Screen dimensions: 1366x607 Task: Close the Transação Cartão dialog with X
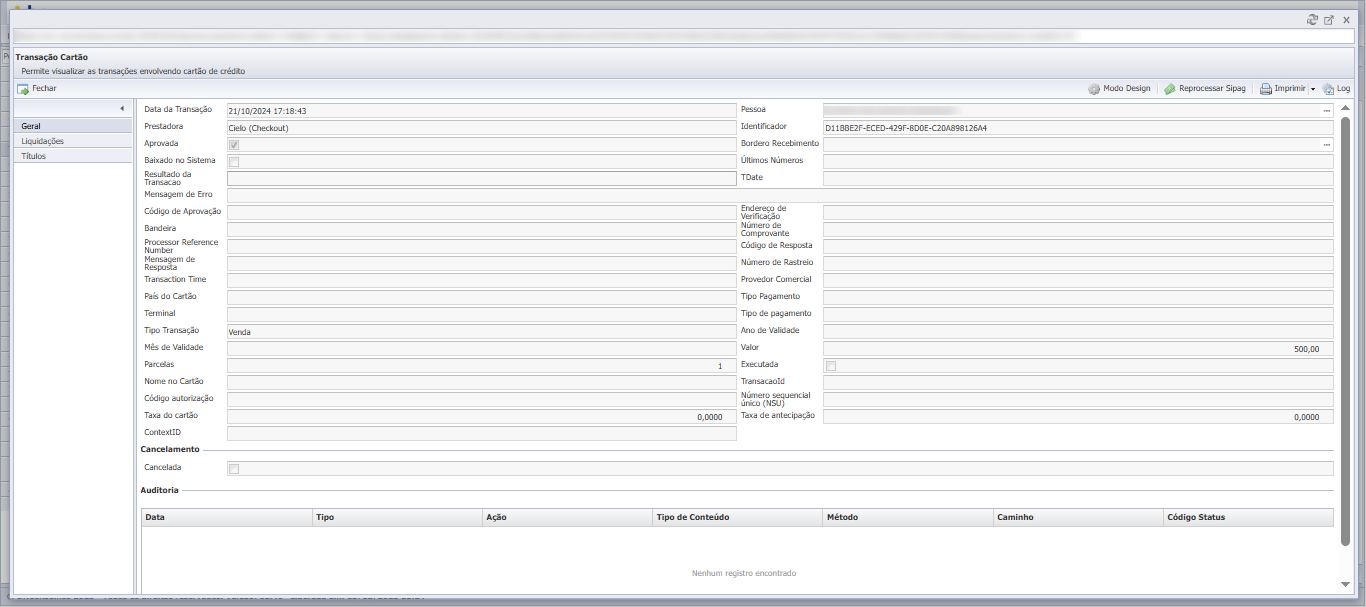point(1346,20)
